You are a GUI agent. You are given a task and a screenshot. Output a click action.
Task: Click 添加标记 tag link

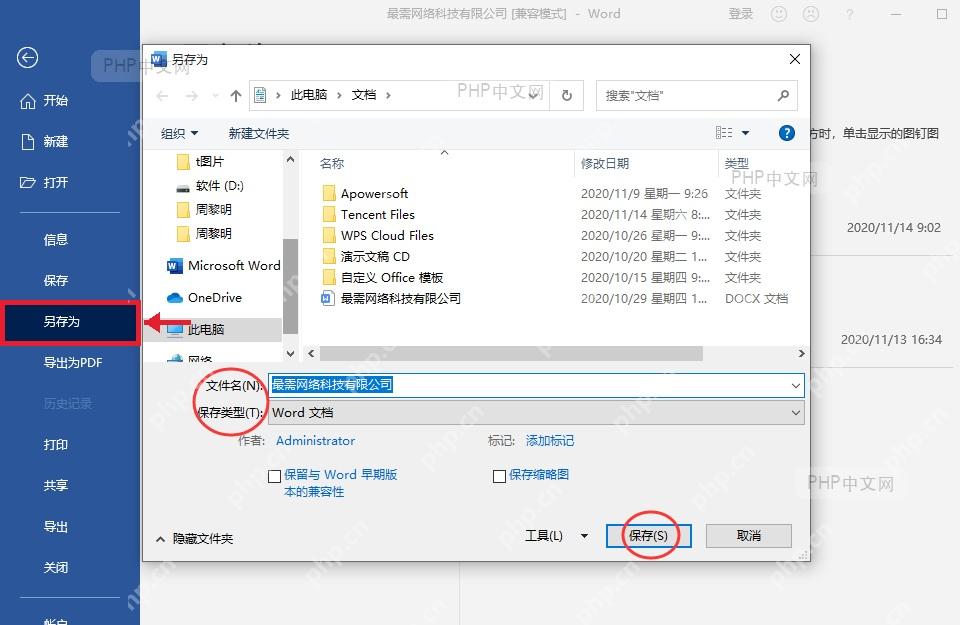coord(550,441)
